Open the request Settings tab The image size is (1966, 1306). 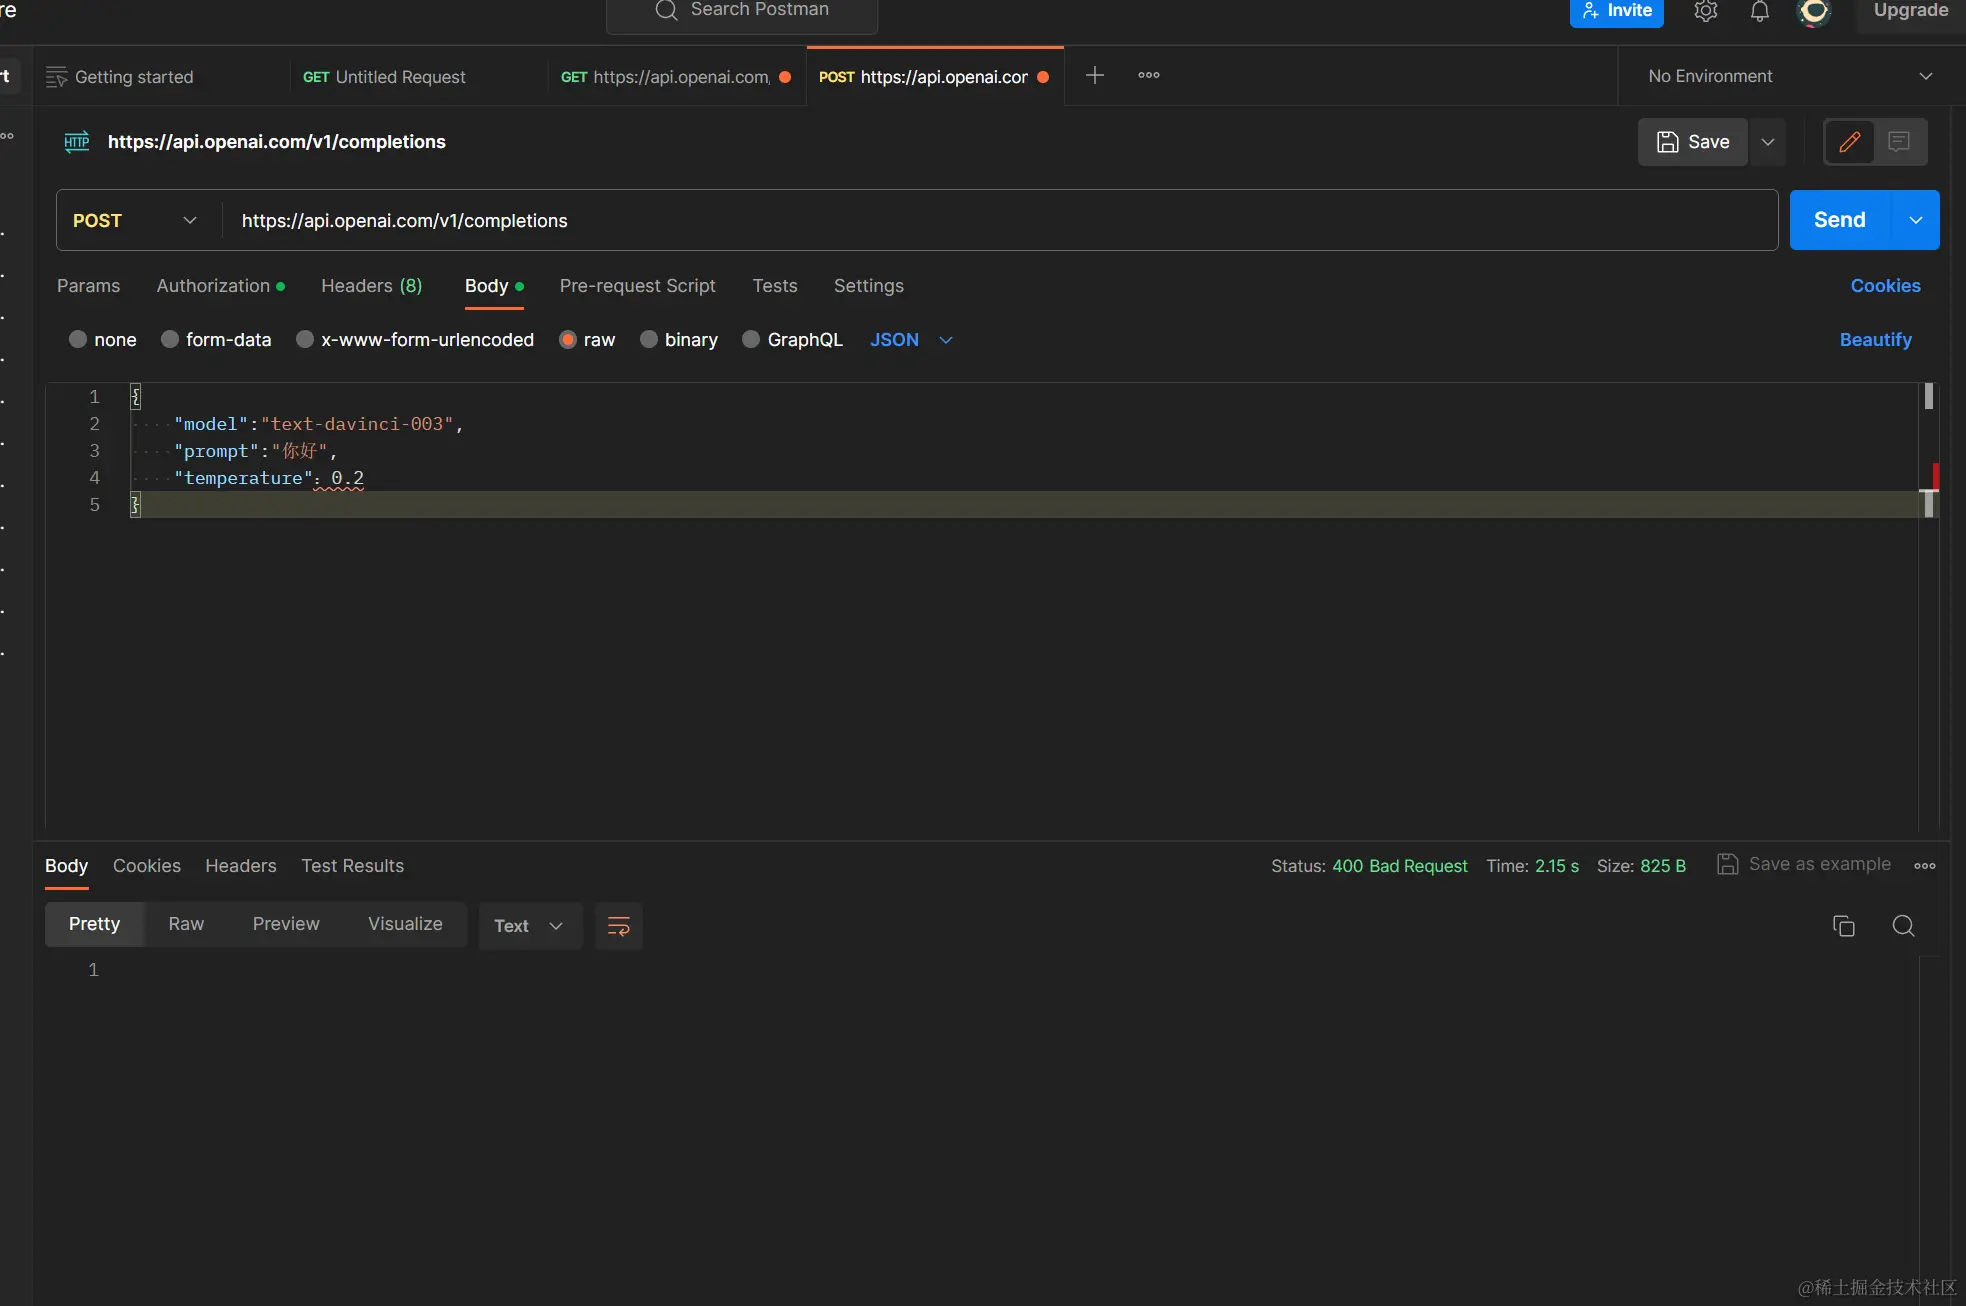pyautogui.click(x=868, y=286)
